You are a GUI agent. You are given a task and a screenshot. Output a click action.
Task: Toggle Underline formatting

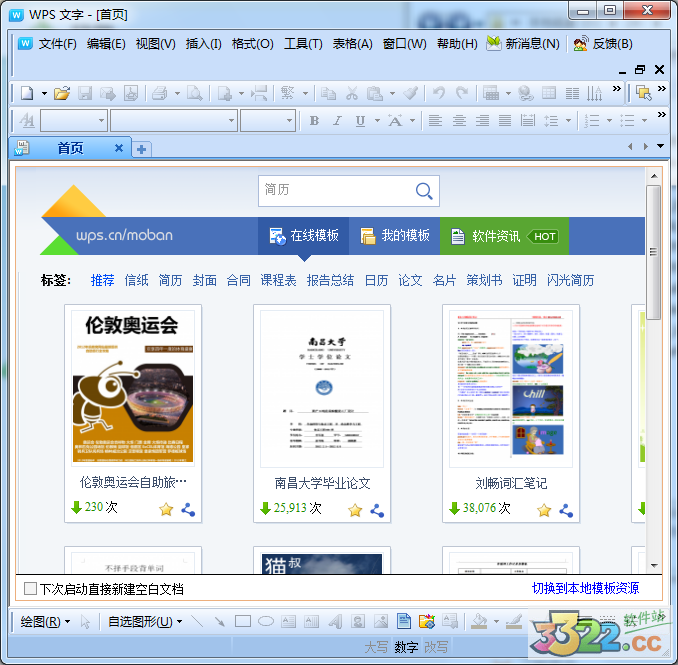[x=360, y=121]
